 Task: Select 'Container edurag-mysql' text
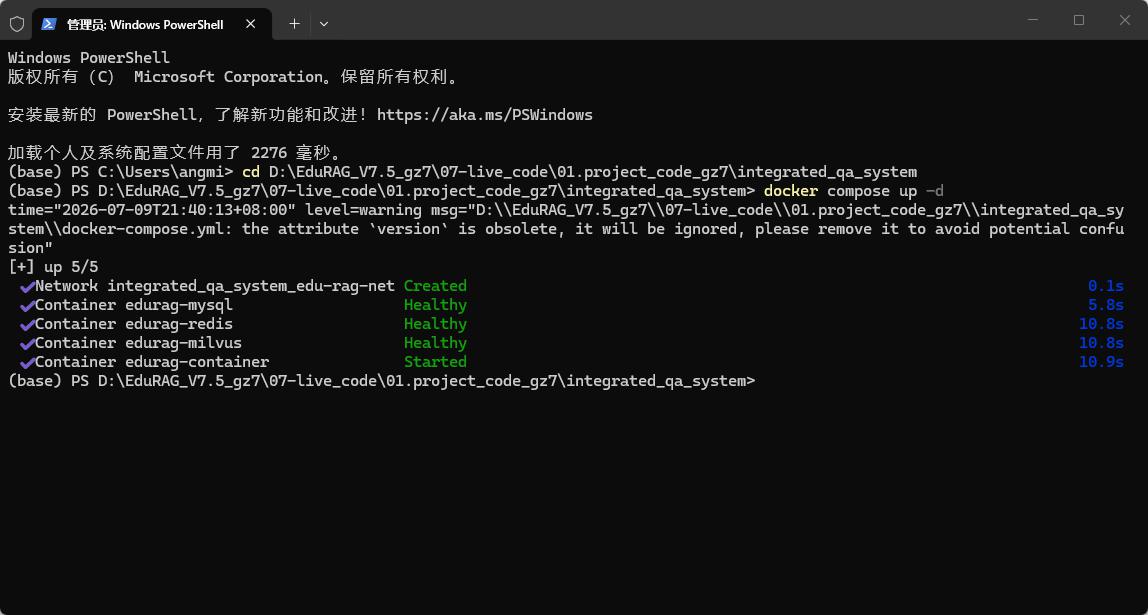[134, 305]
